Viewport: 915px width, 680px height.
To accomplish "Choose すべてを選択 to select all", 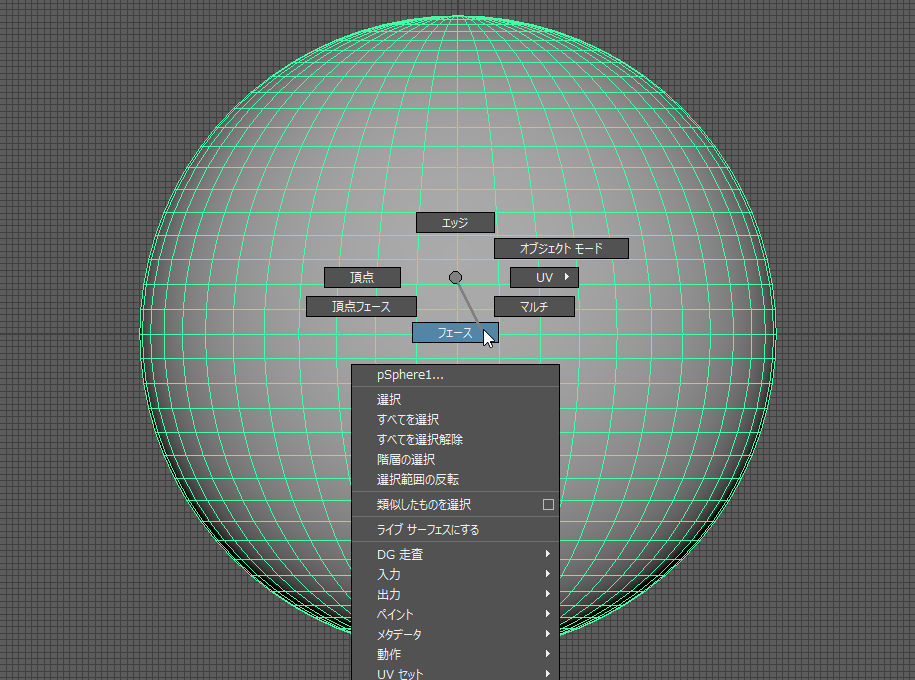I will pyautogui.click(x=407, y=419).
